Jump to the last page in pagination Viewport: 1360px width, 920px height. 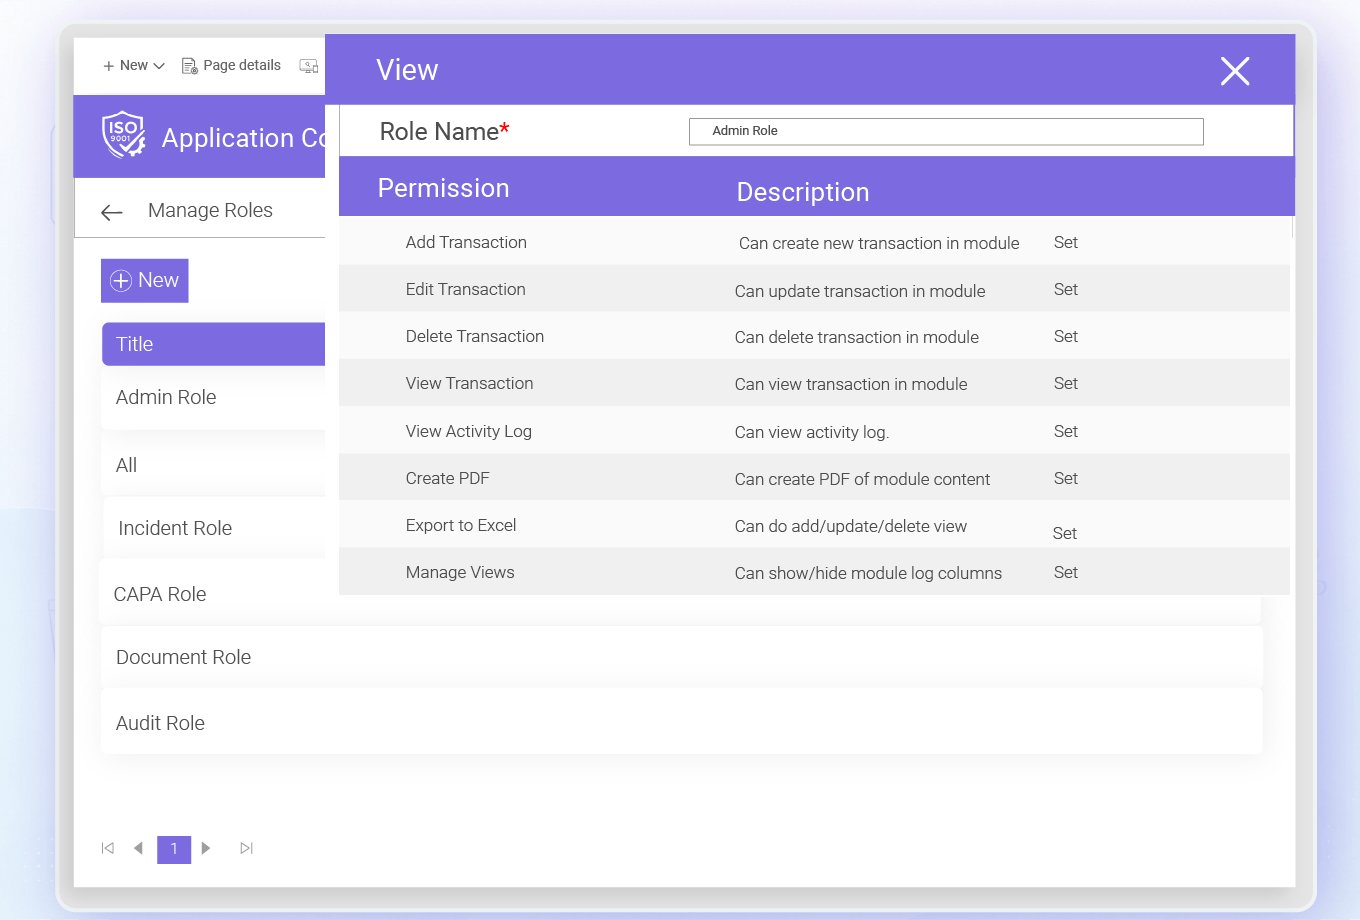pyautogui.click(x=246, y=848)
